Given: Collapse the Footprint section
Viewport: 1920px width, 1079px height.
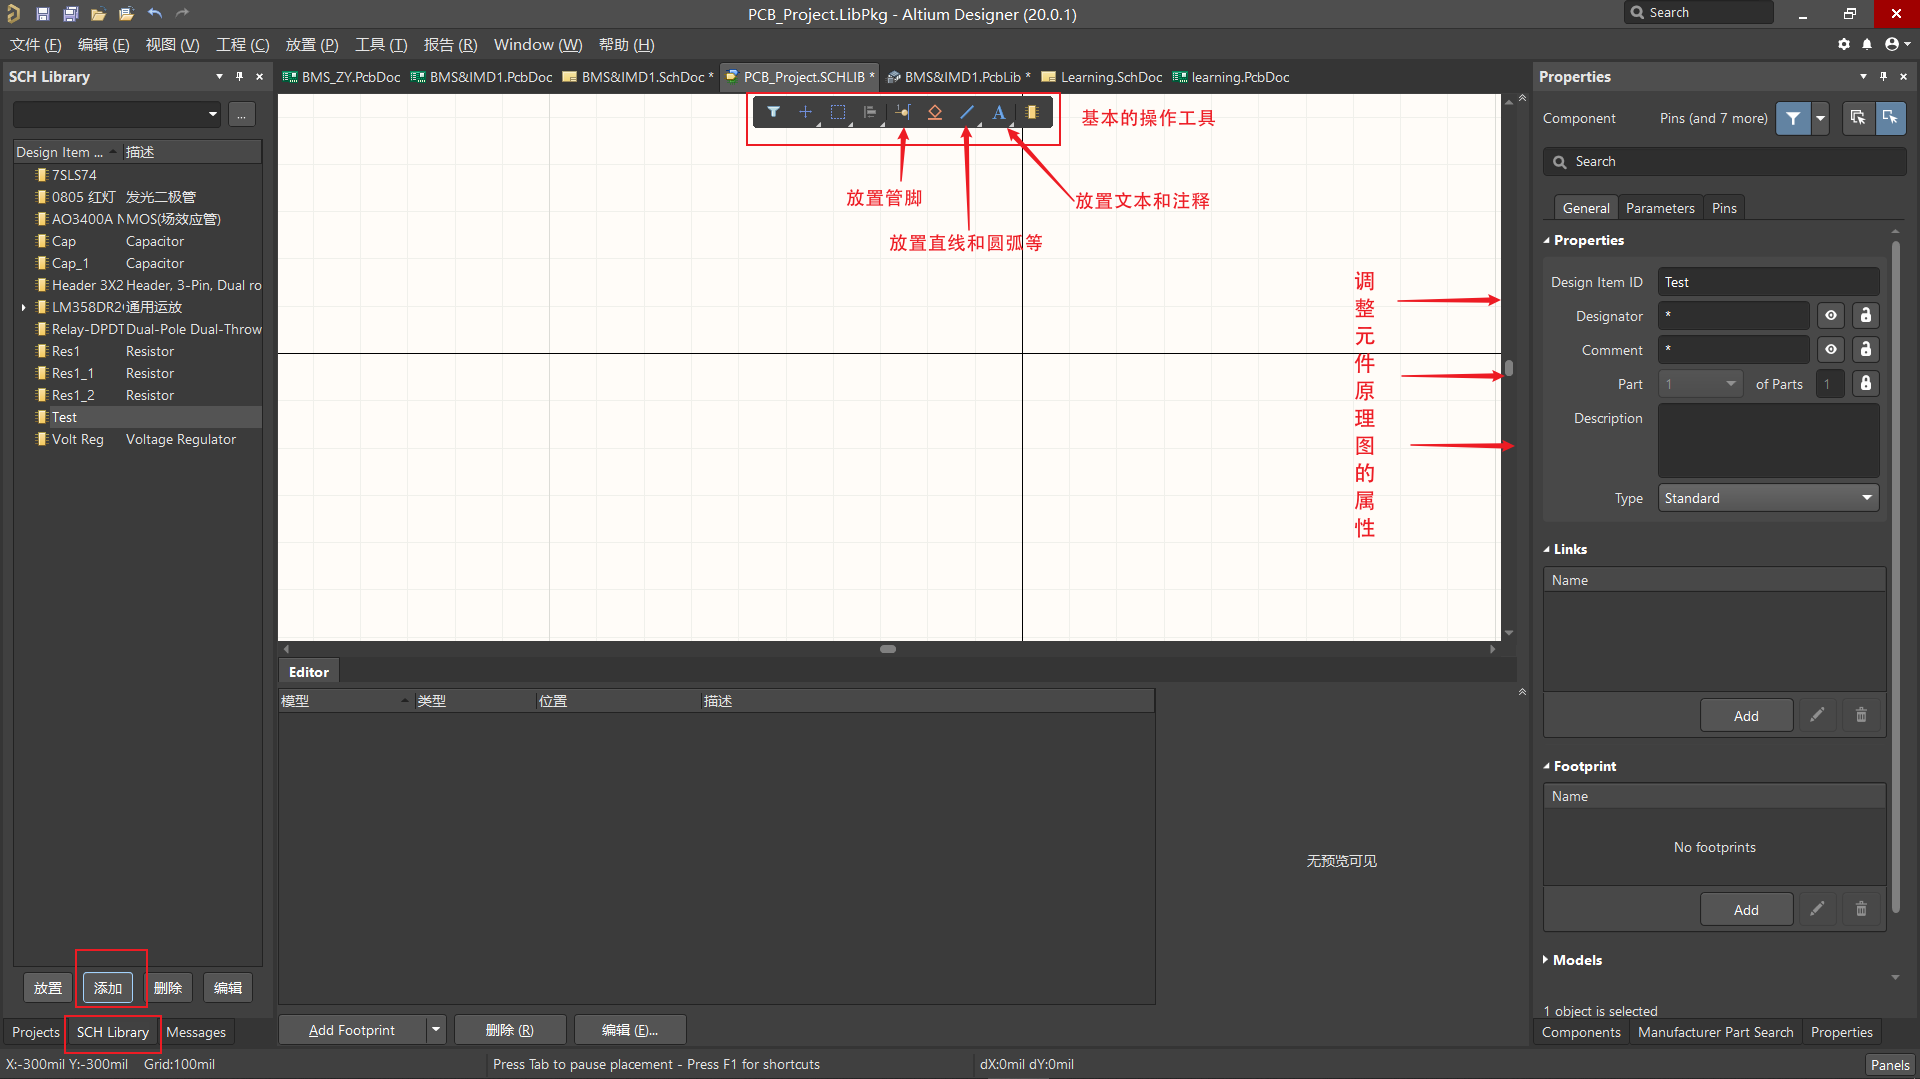Looking at the screenshot, I should click(x=1546, y=766).
